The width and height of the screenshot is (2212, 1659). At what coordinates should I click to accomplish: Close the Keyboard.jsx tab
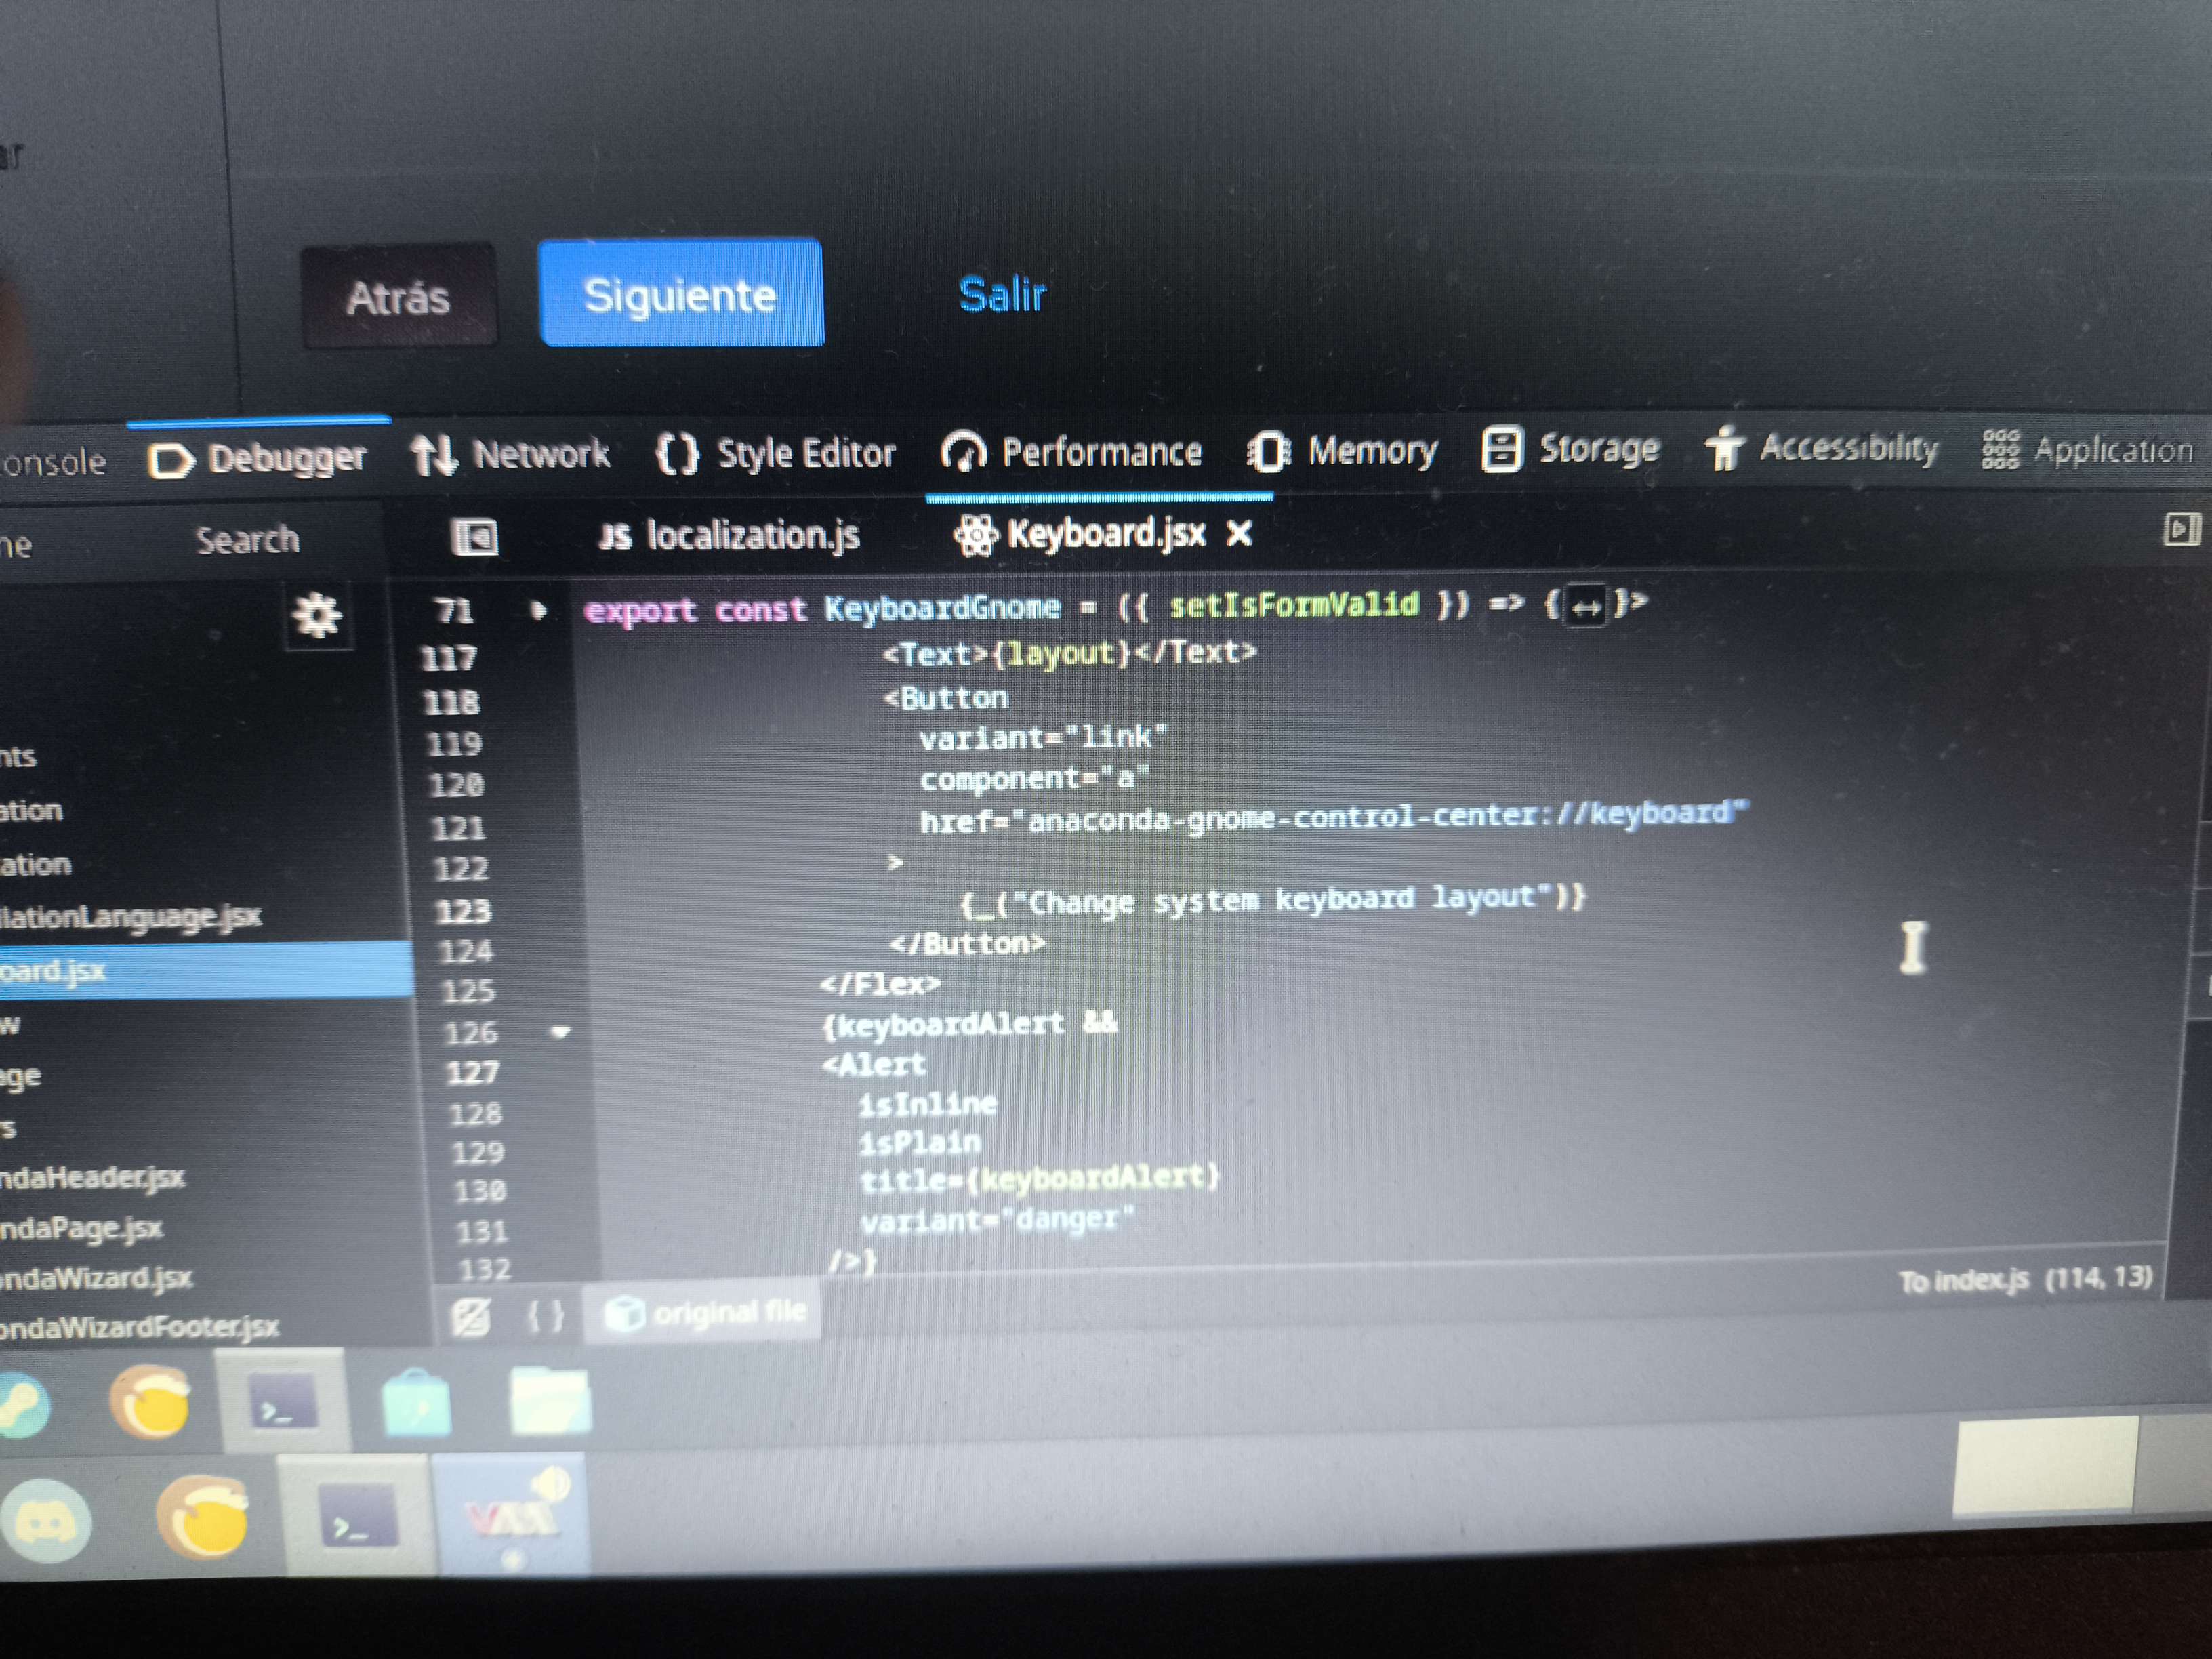pos(1239,533)
